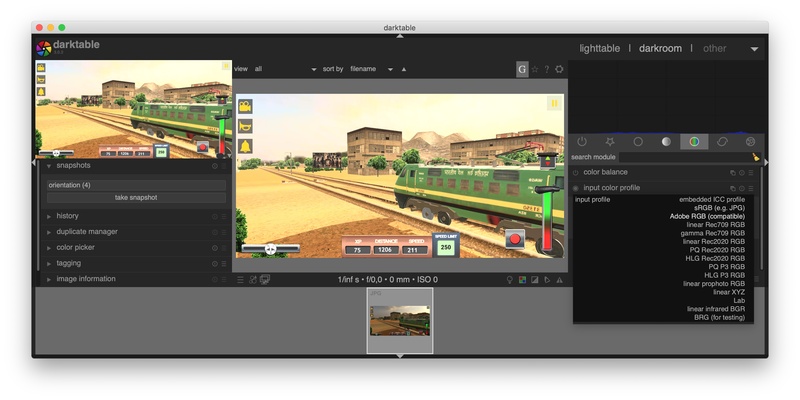Reset the color picker panel
The image size is (800, 400).
(x=215, y=248)
